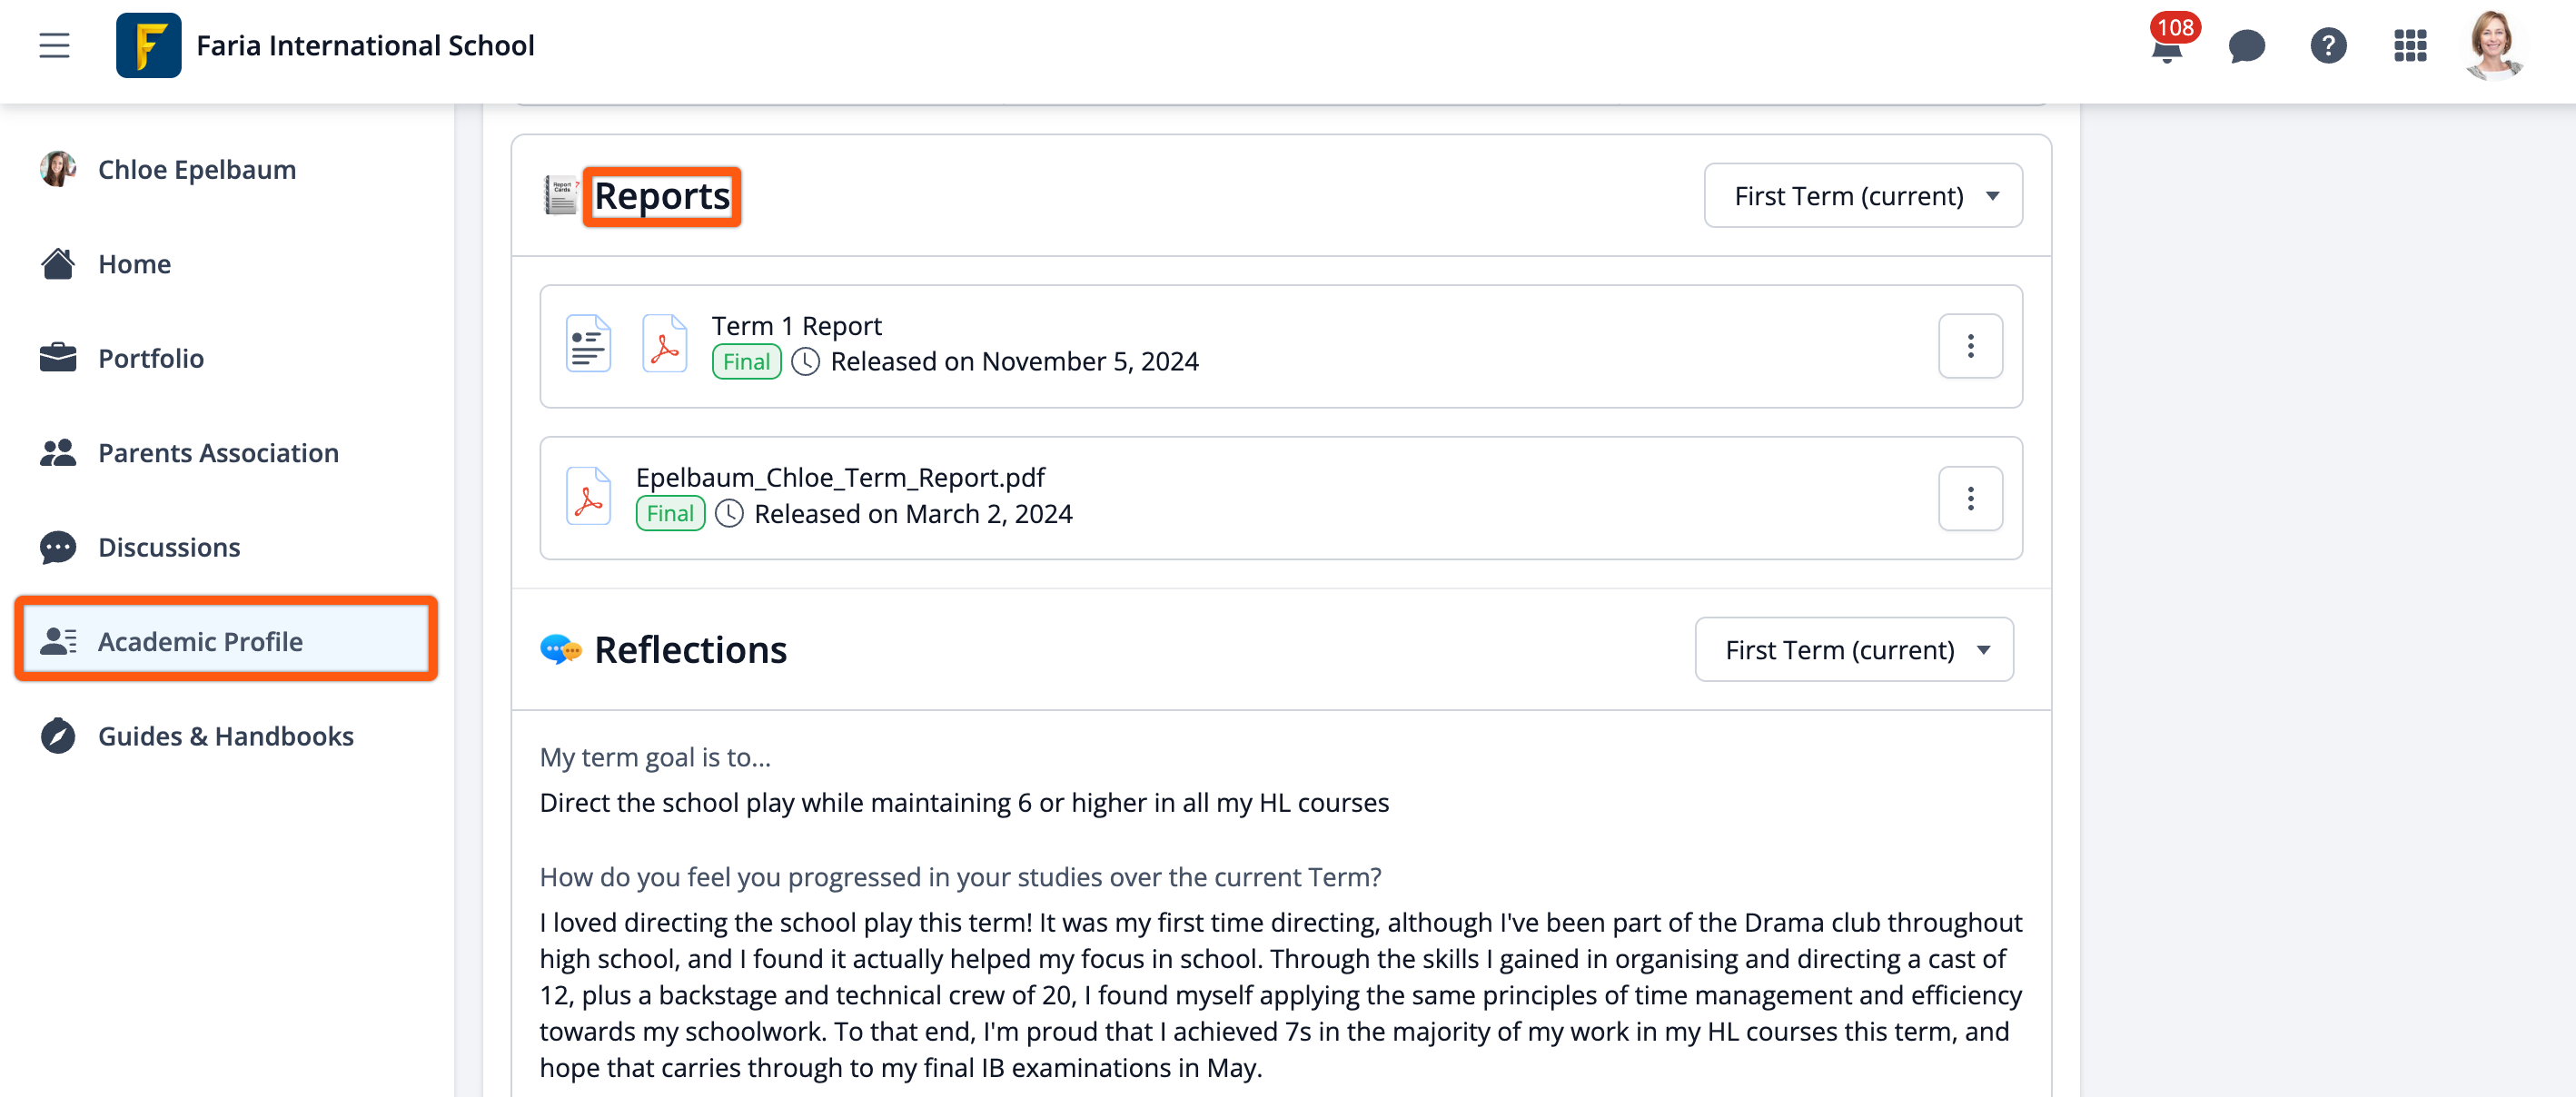This screenshot has width=2576, height=1097.
Task: Select Parents Association sidebar item
Action: click(x=218, y=453)
